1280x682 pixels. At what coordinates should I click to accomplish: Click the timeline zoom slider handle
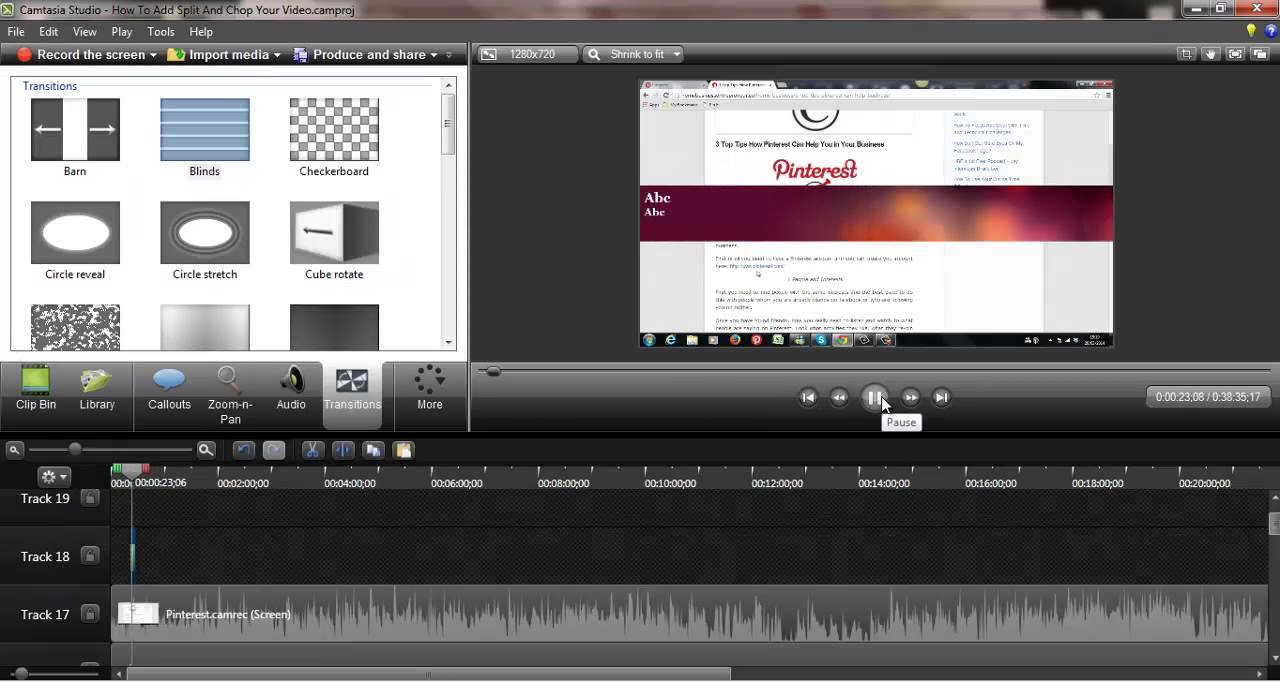tap(75, 450)
